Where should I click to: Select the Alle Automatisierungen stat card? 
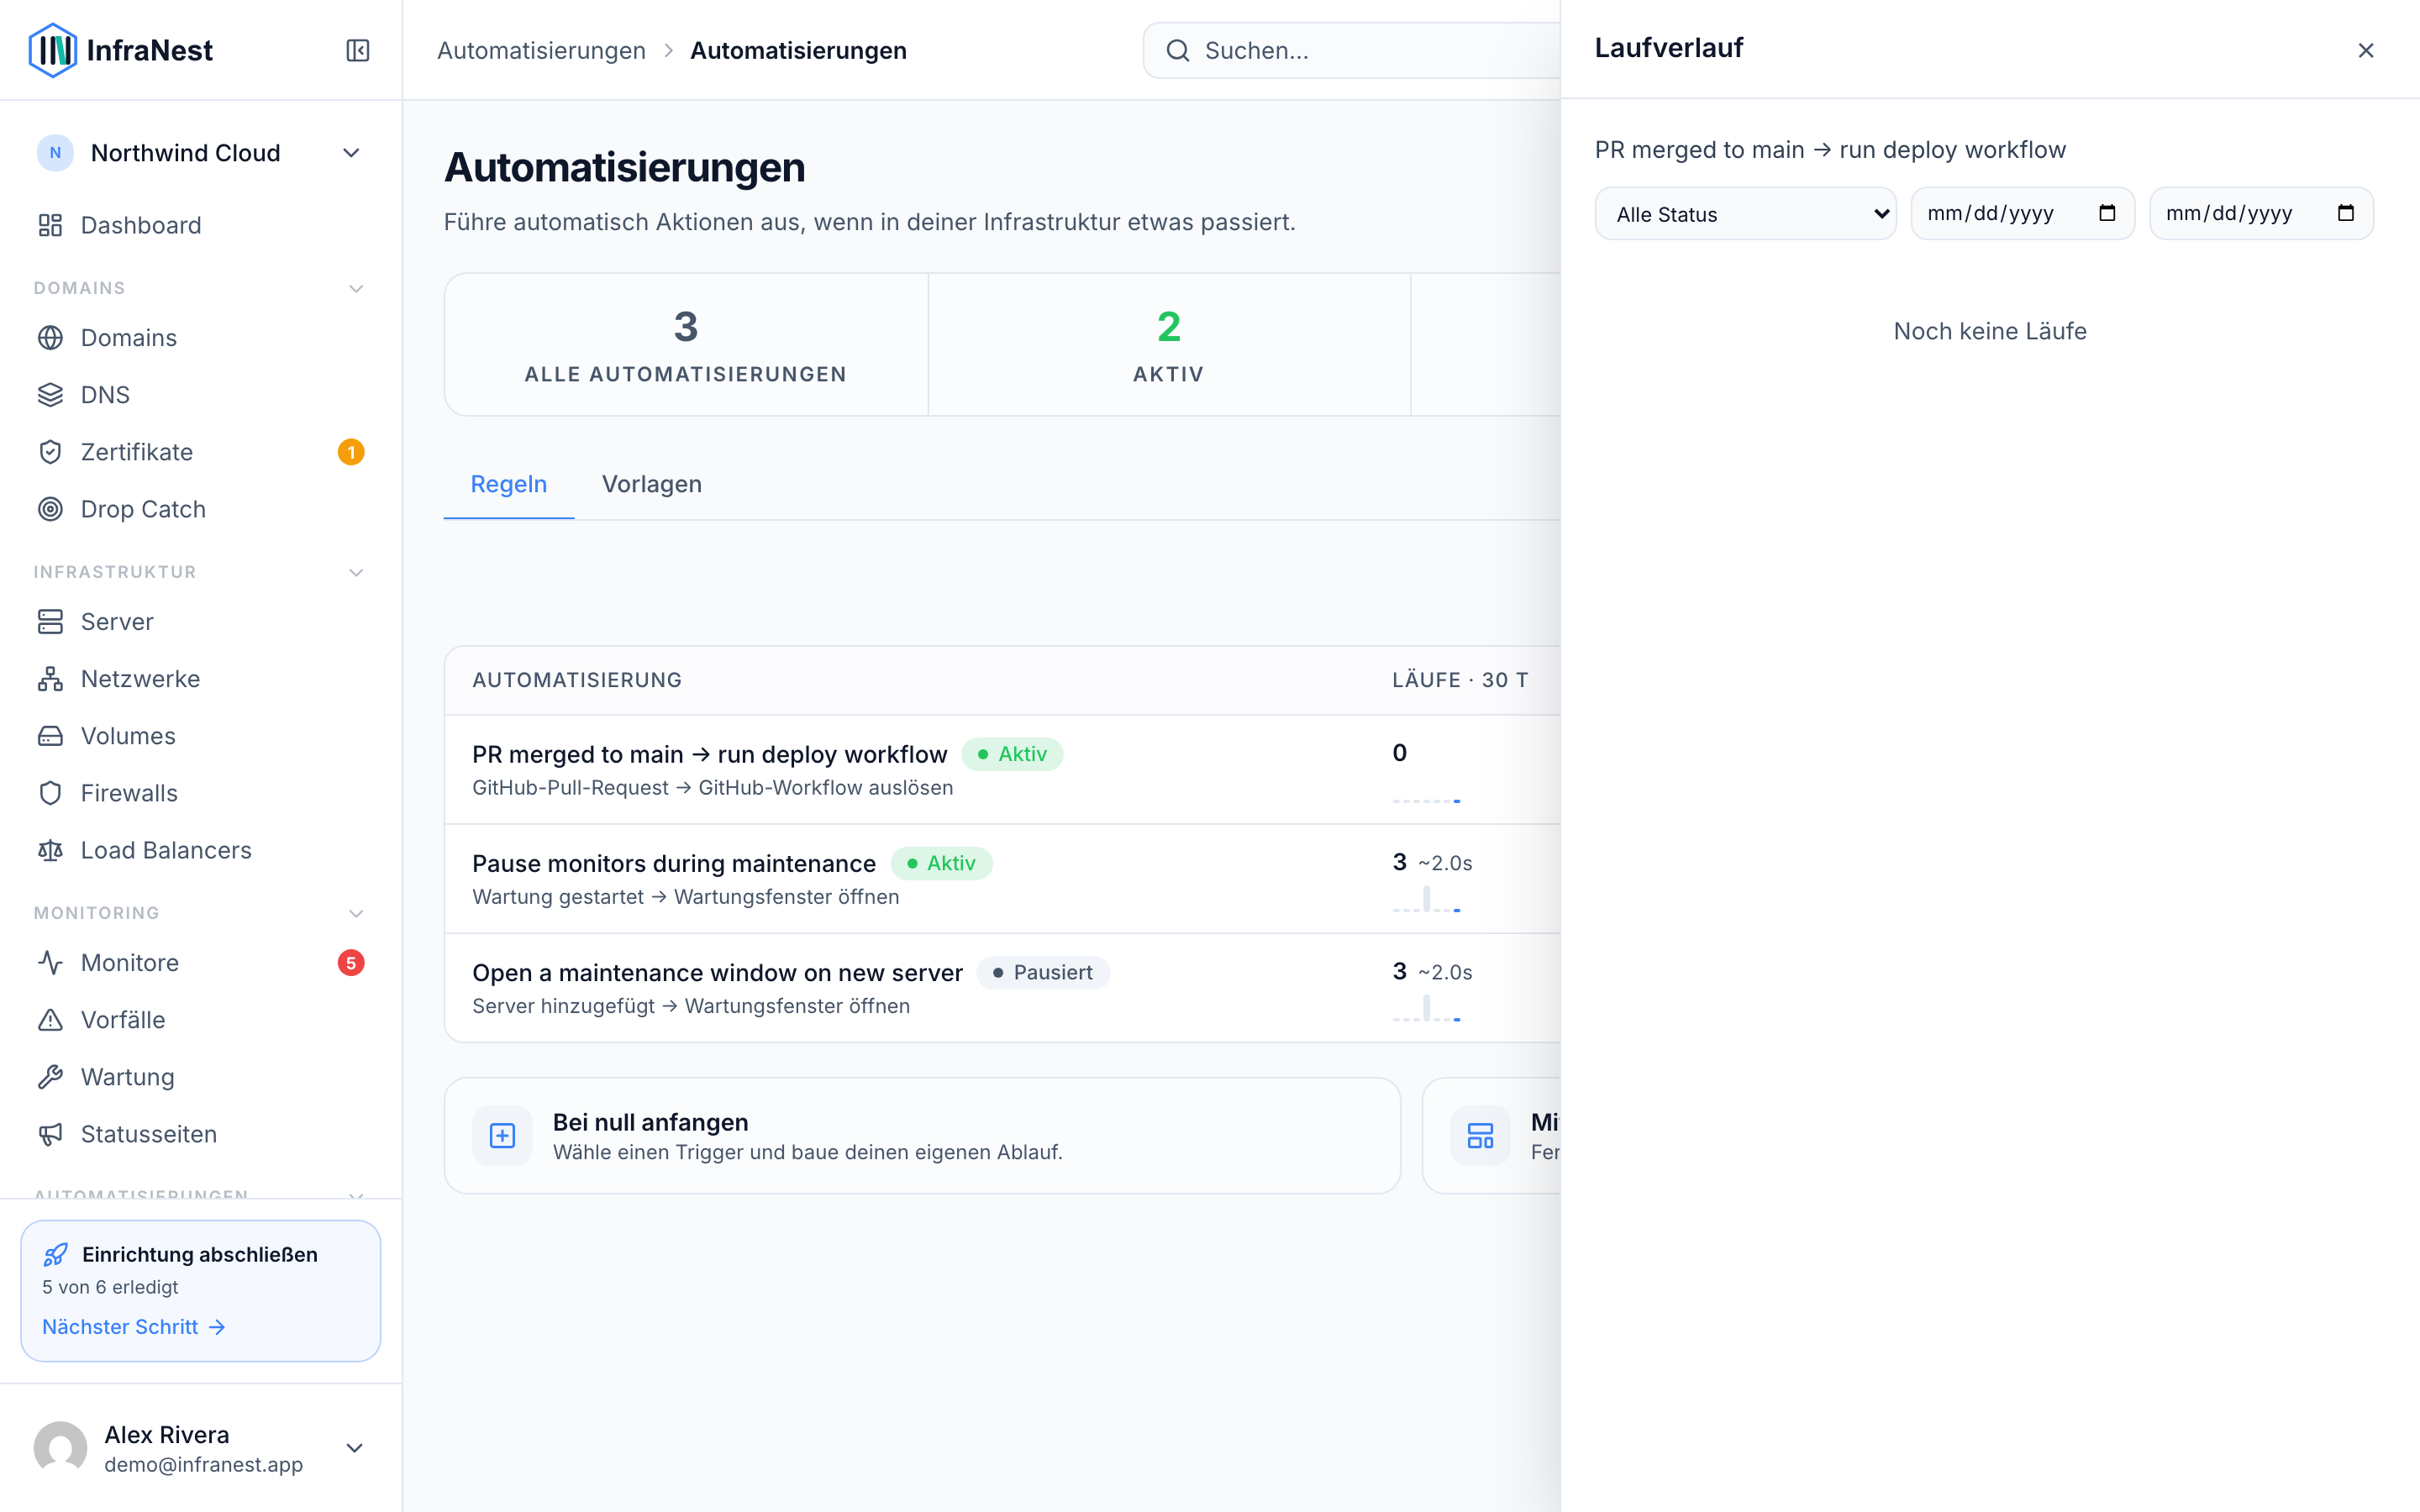pyautogui.click(x=686, y=344)
